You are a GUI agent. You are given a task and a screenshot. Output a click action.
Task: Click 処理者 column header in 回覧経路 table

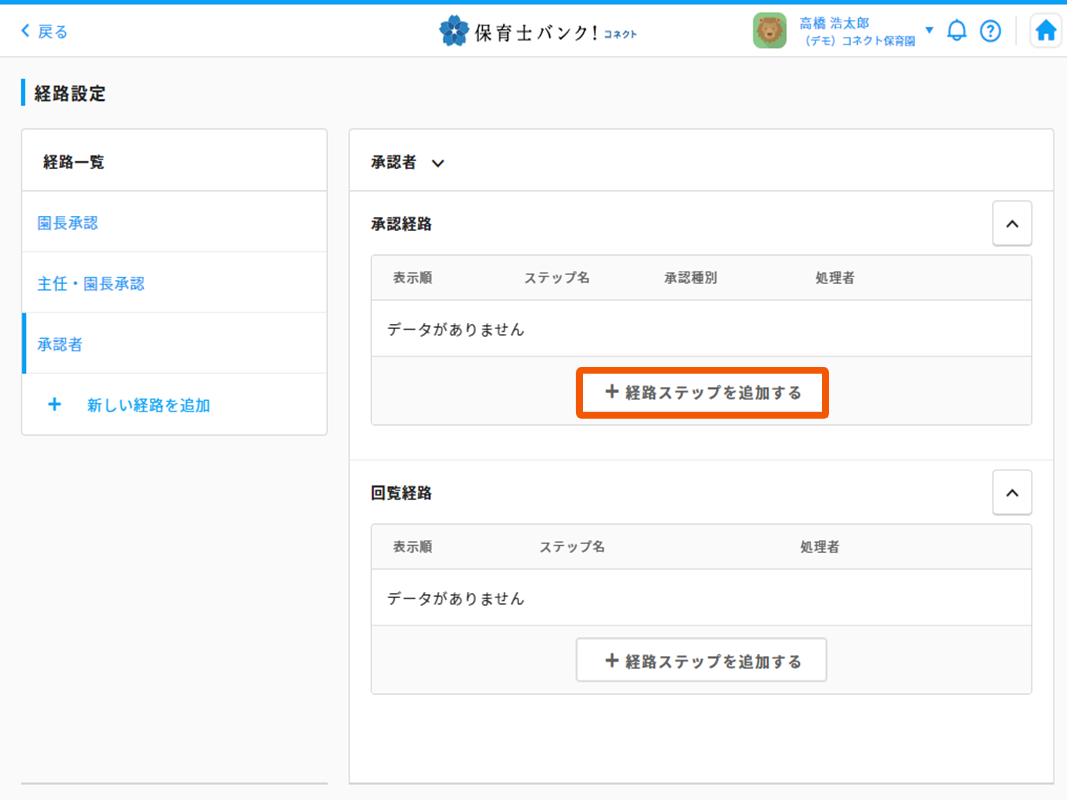click(x=819, y=547)
